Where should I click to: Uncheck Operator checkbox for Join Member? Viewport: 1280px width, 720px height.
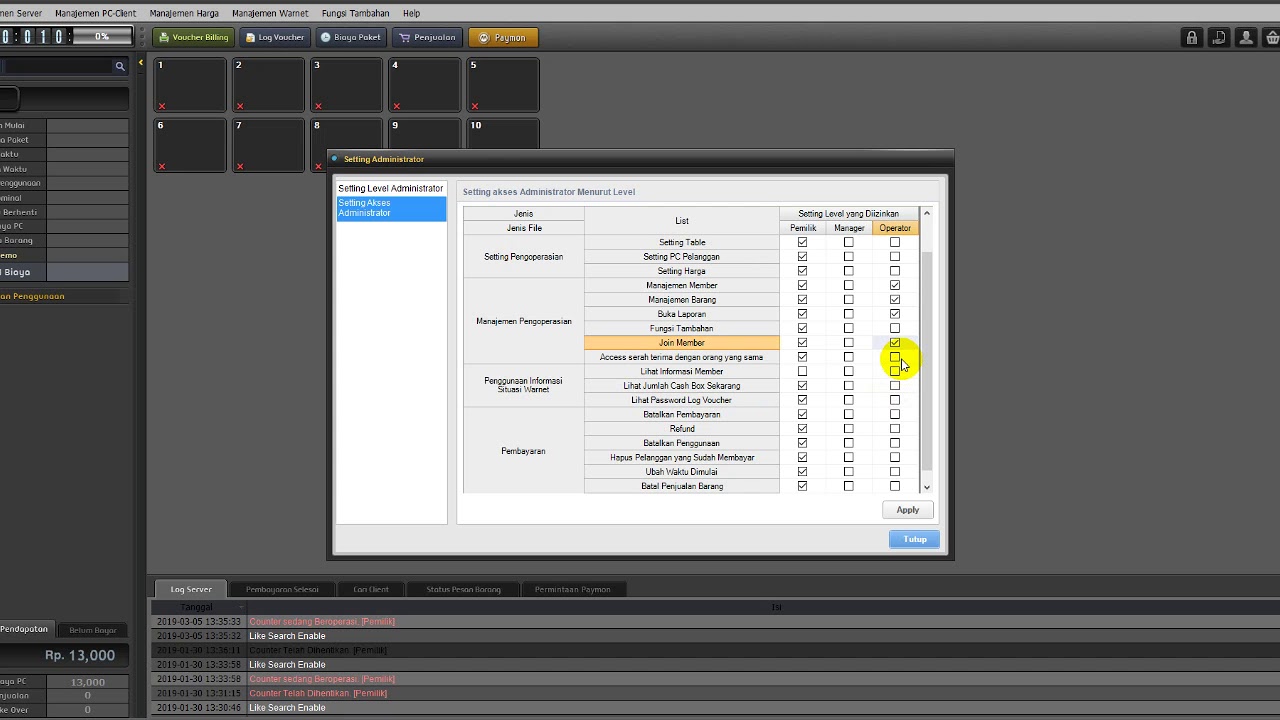895,343
